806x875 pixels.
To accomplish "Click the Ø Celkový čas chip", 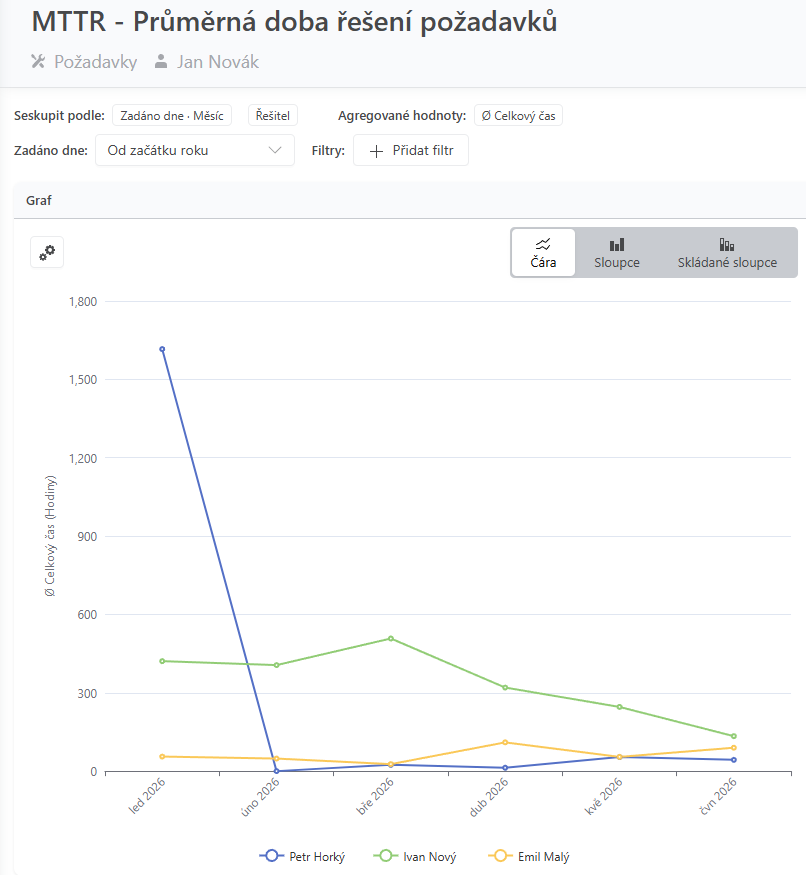I will pyautogui.click(x=519, y=116).
